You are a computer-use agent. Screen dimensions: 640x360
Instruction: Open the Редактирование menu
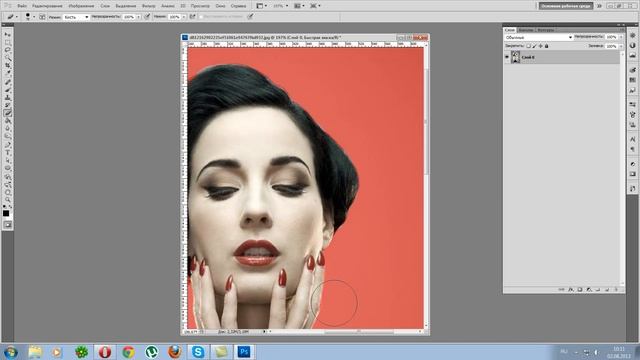click(x=47, y=6)
